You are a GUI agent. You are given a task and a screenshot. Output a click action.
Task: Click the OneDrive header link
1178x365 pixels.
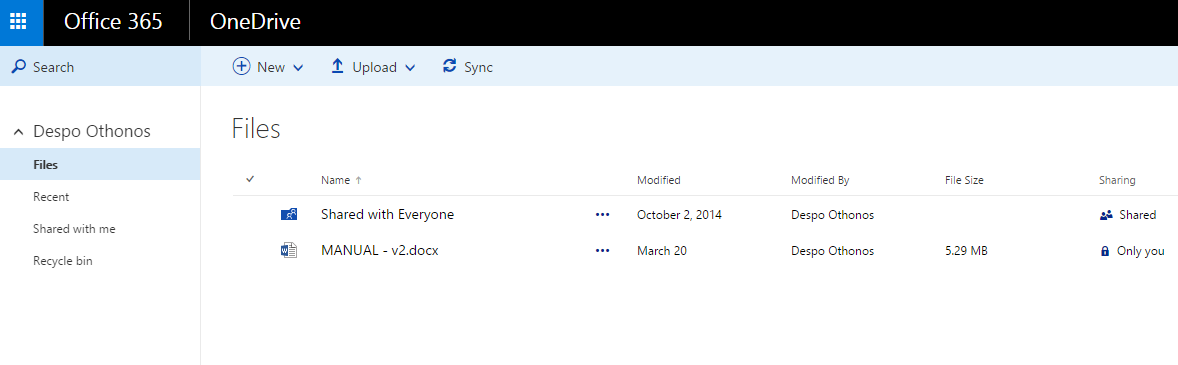[255, 22]
